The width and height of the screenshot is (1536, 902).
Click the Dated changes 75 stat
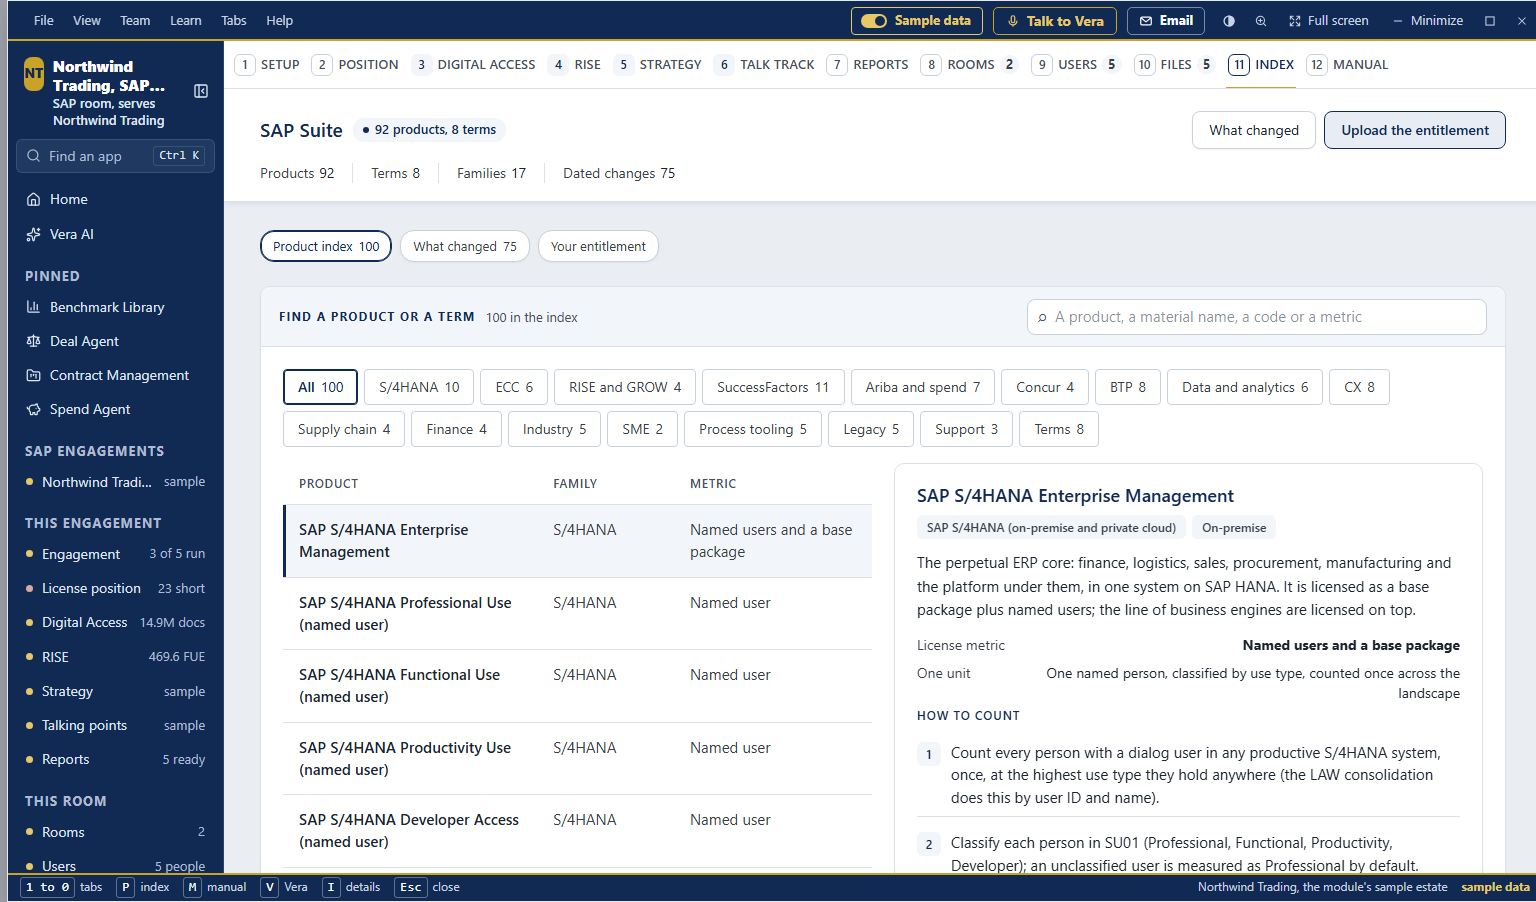pyautogui.click(x=619, y=173)
